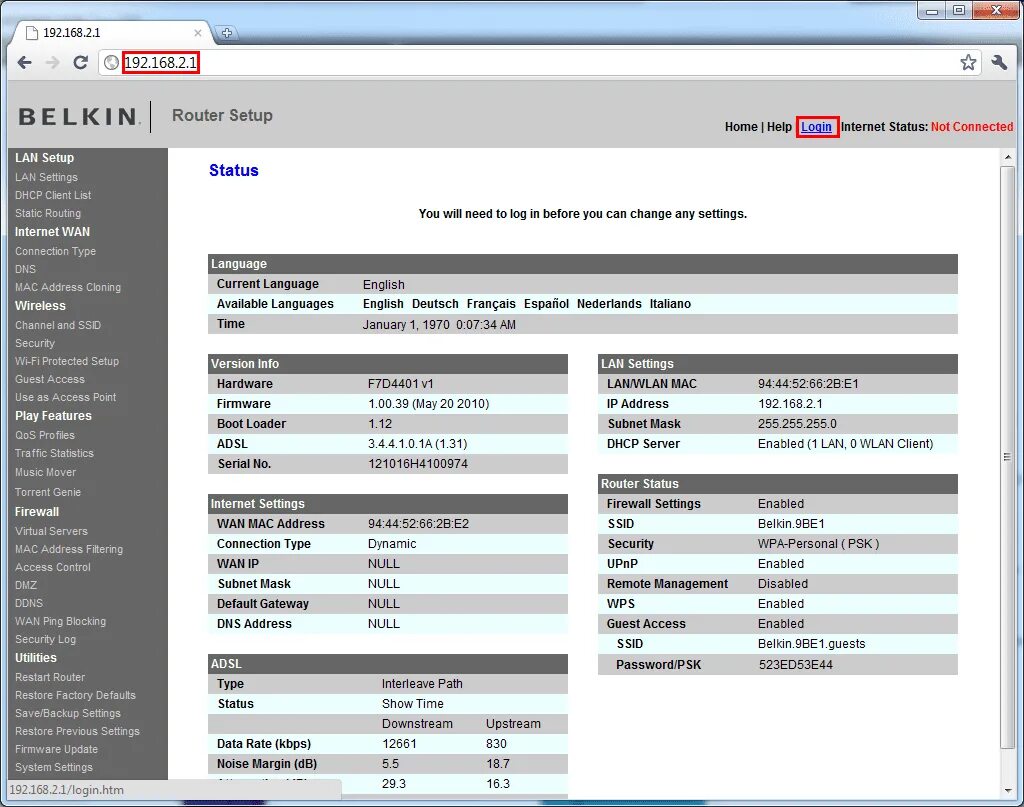Open Static Routing in the sidebar
Screen dimensions: 1024x807
(x=48, y=213)
